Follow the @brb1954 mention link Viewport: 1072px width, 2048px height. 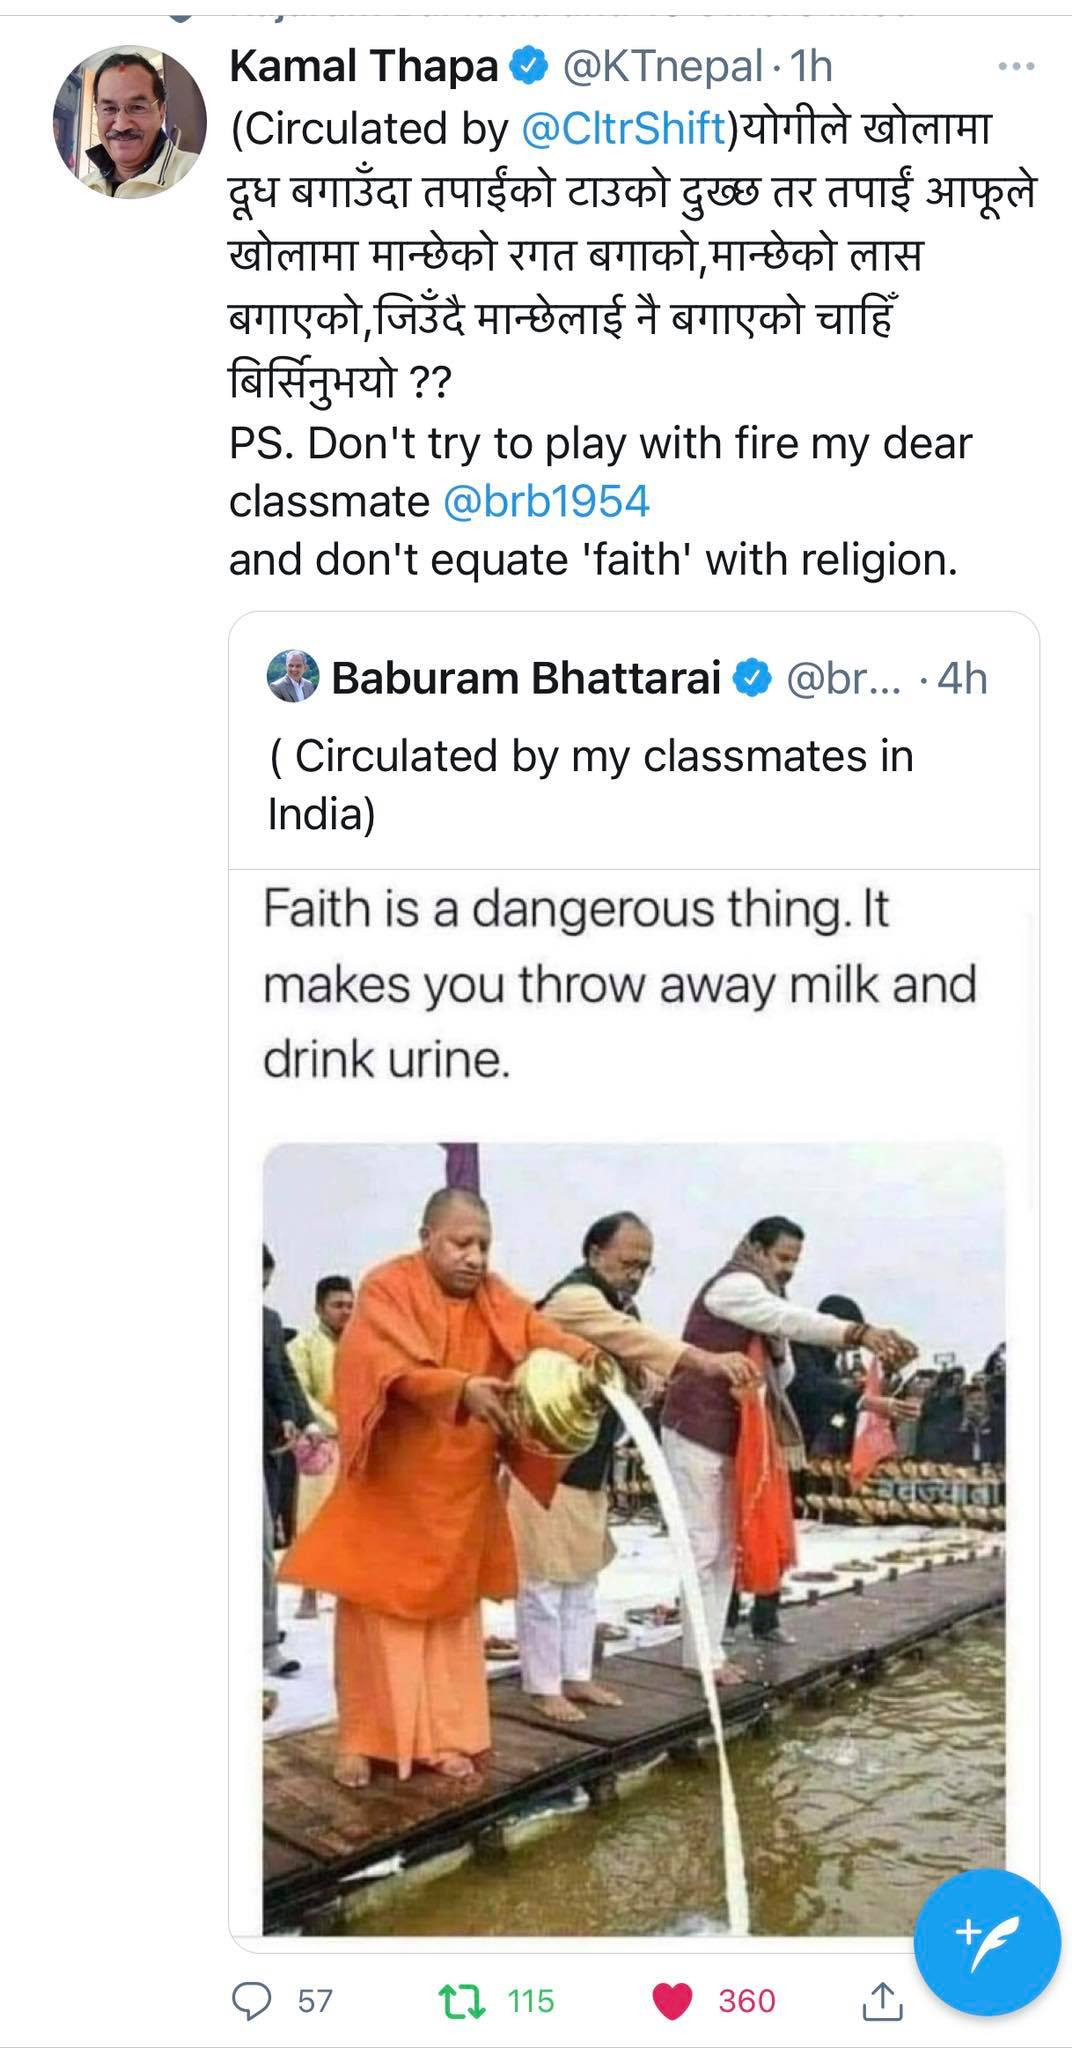(546, 501)
